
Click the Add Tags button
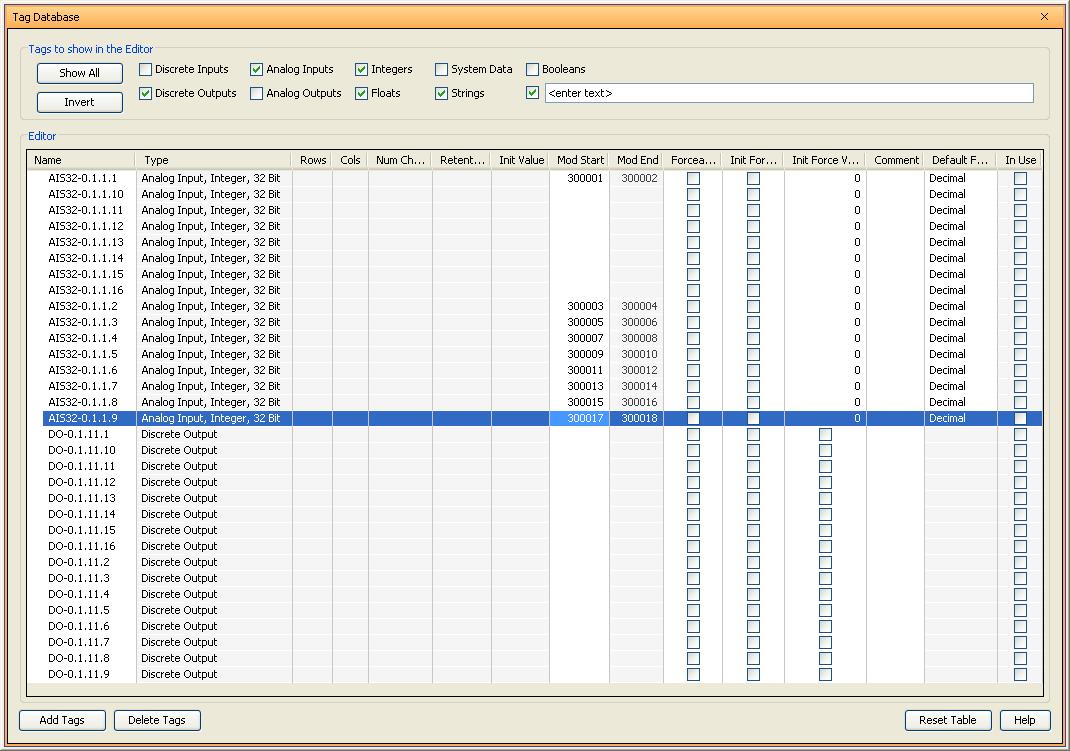pos(62,720)
